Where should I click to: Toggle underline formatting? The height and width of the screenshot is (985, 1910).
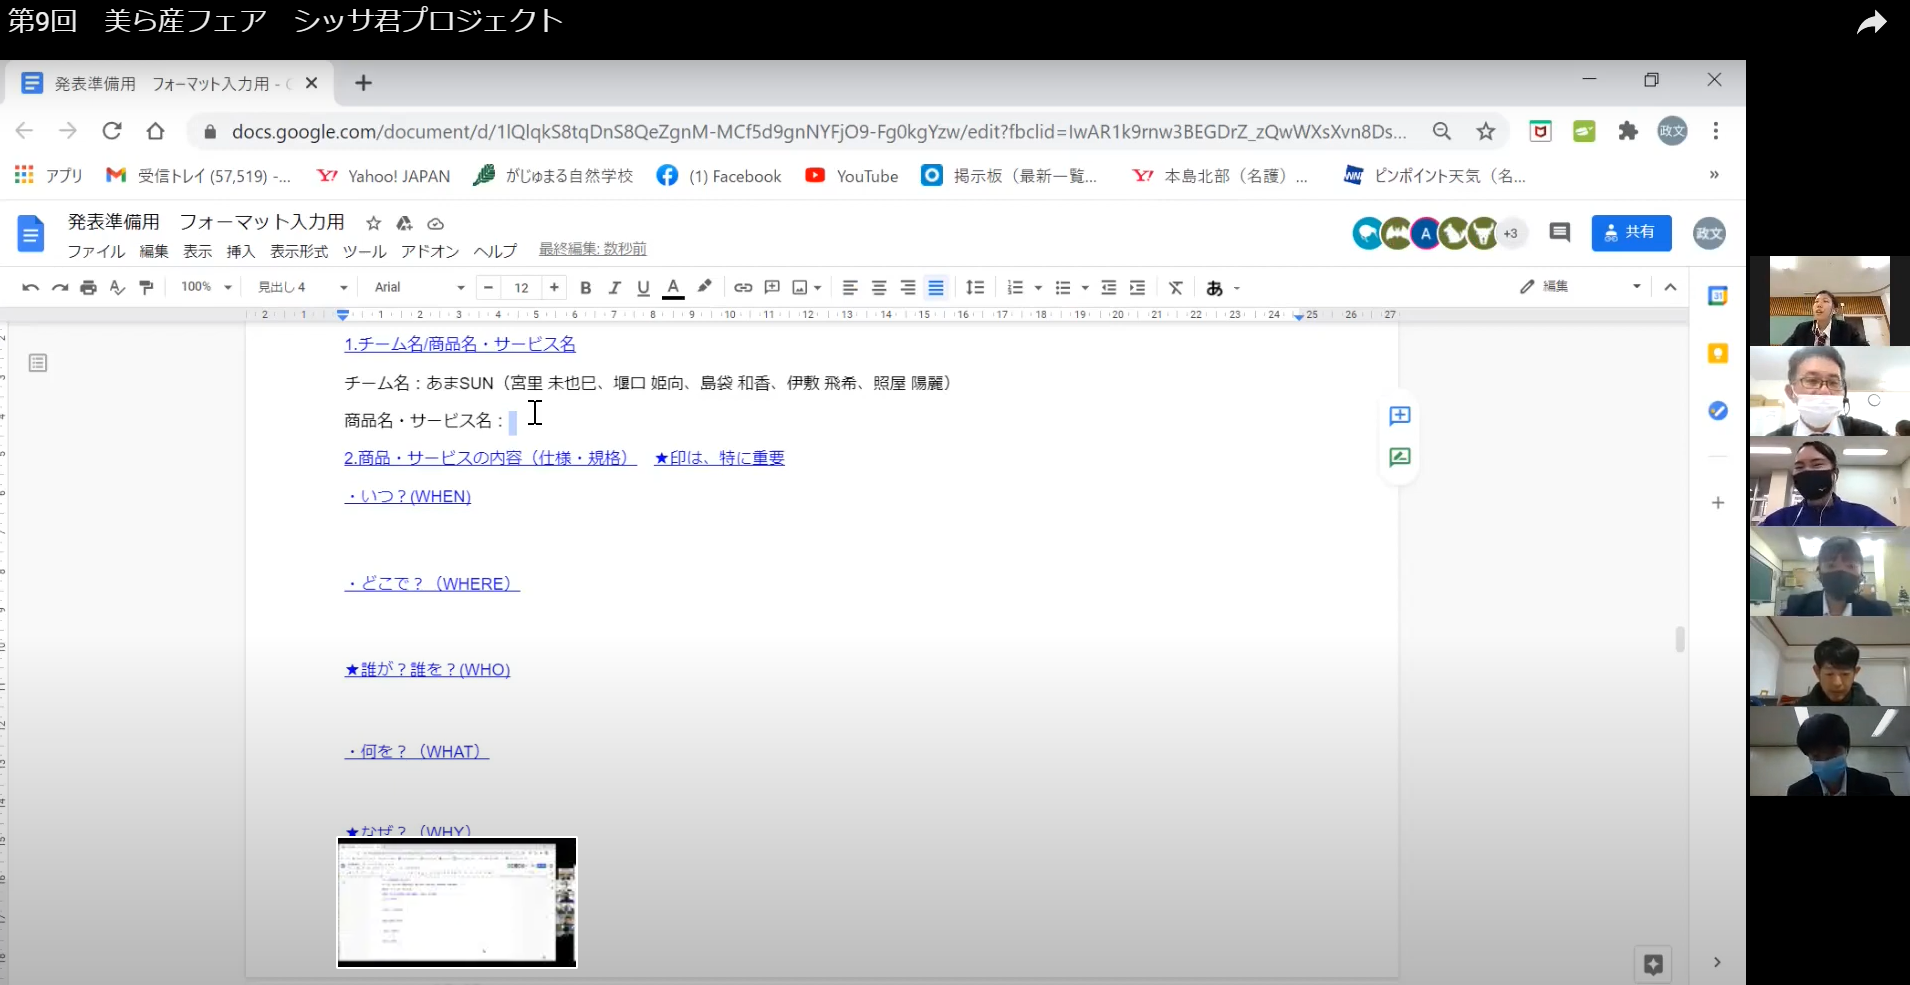(643, 288)
